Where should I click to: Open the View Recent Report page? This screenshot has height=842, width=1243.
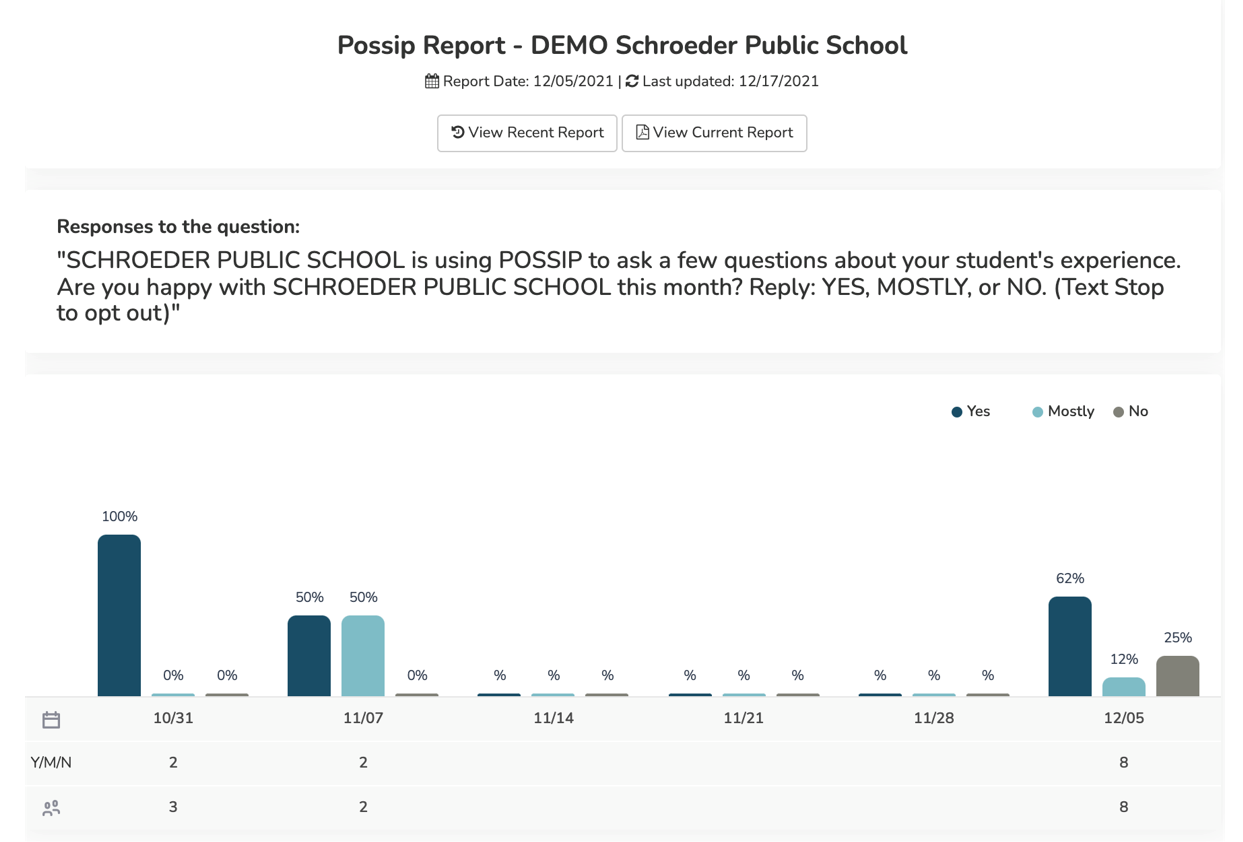pyautogui.click(x=527, y=132)
